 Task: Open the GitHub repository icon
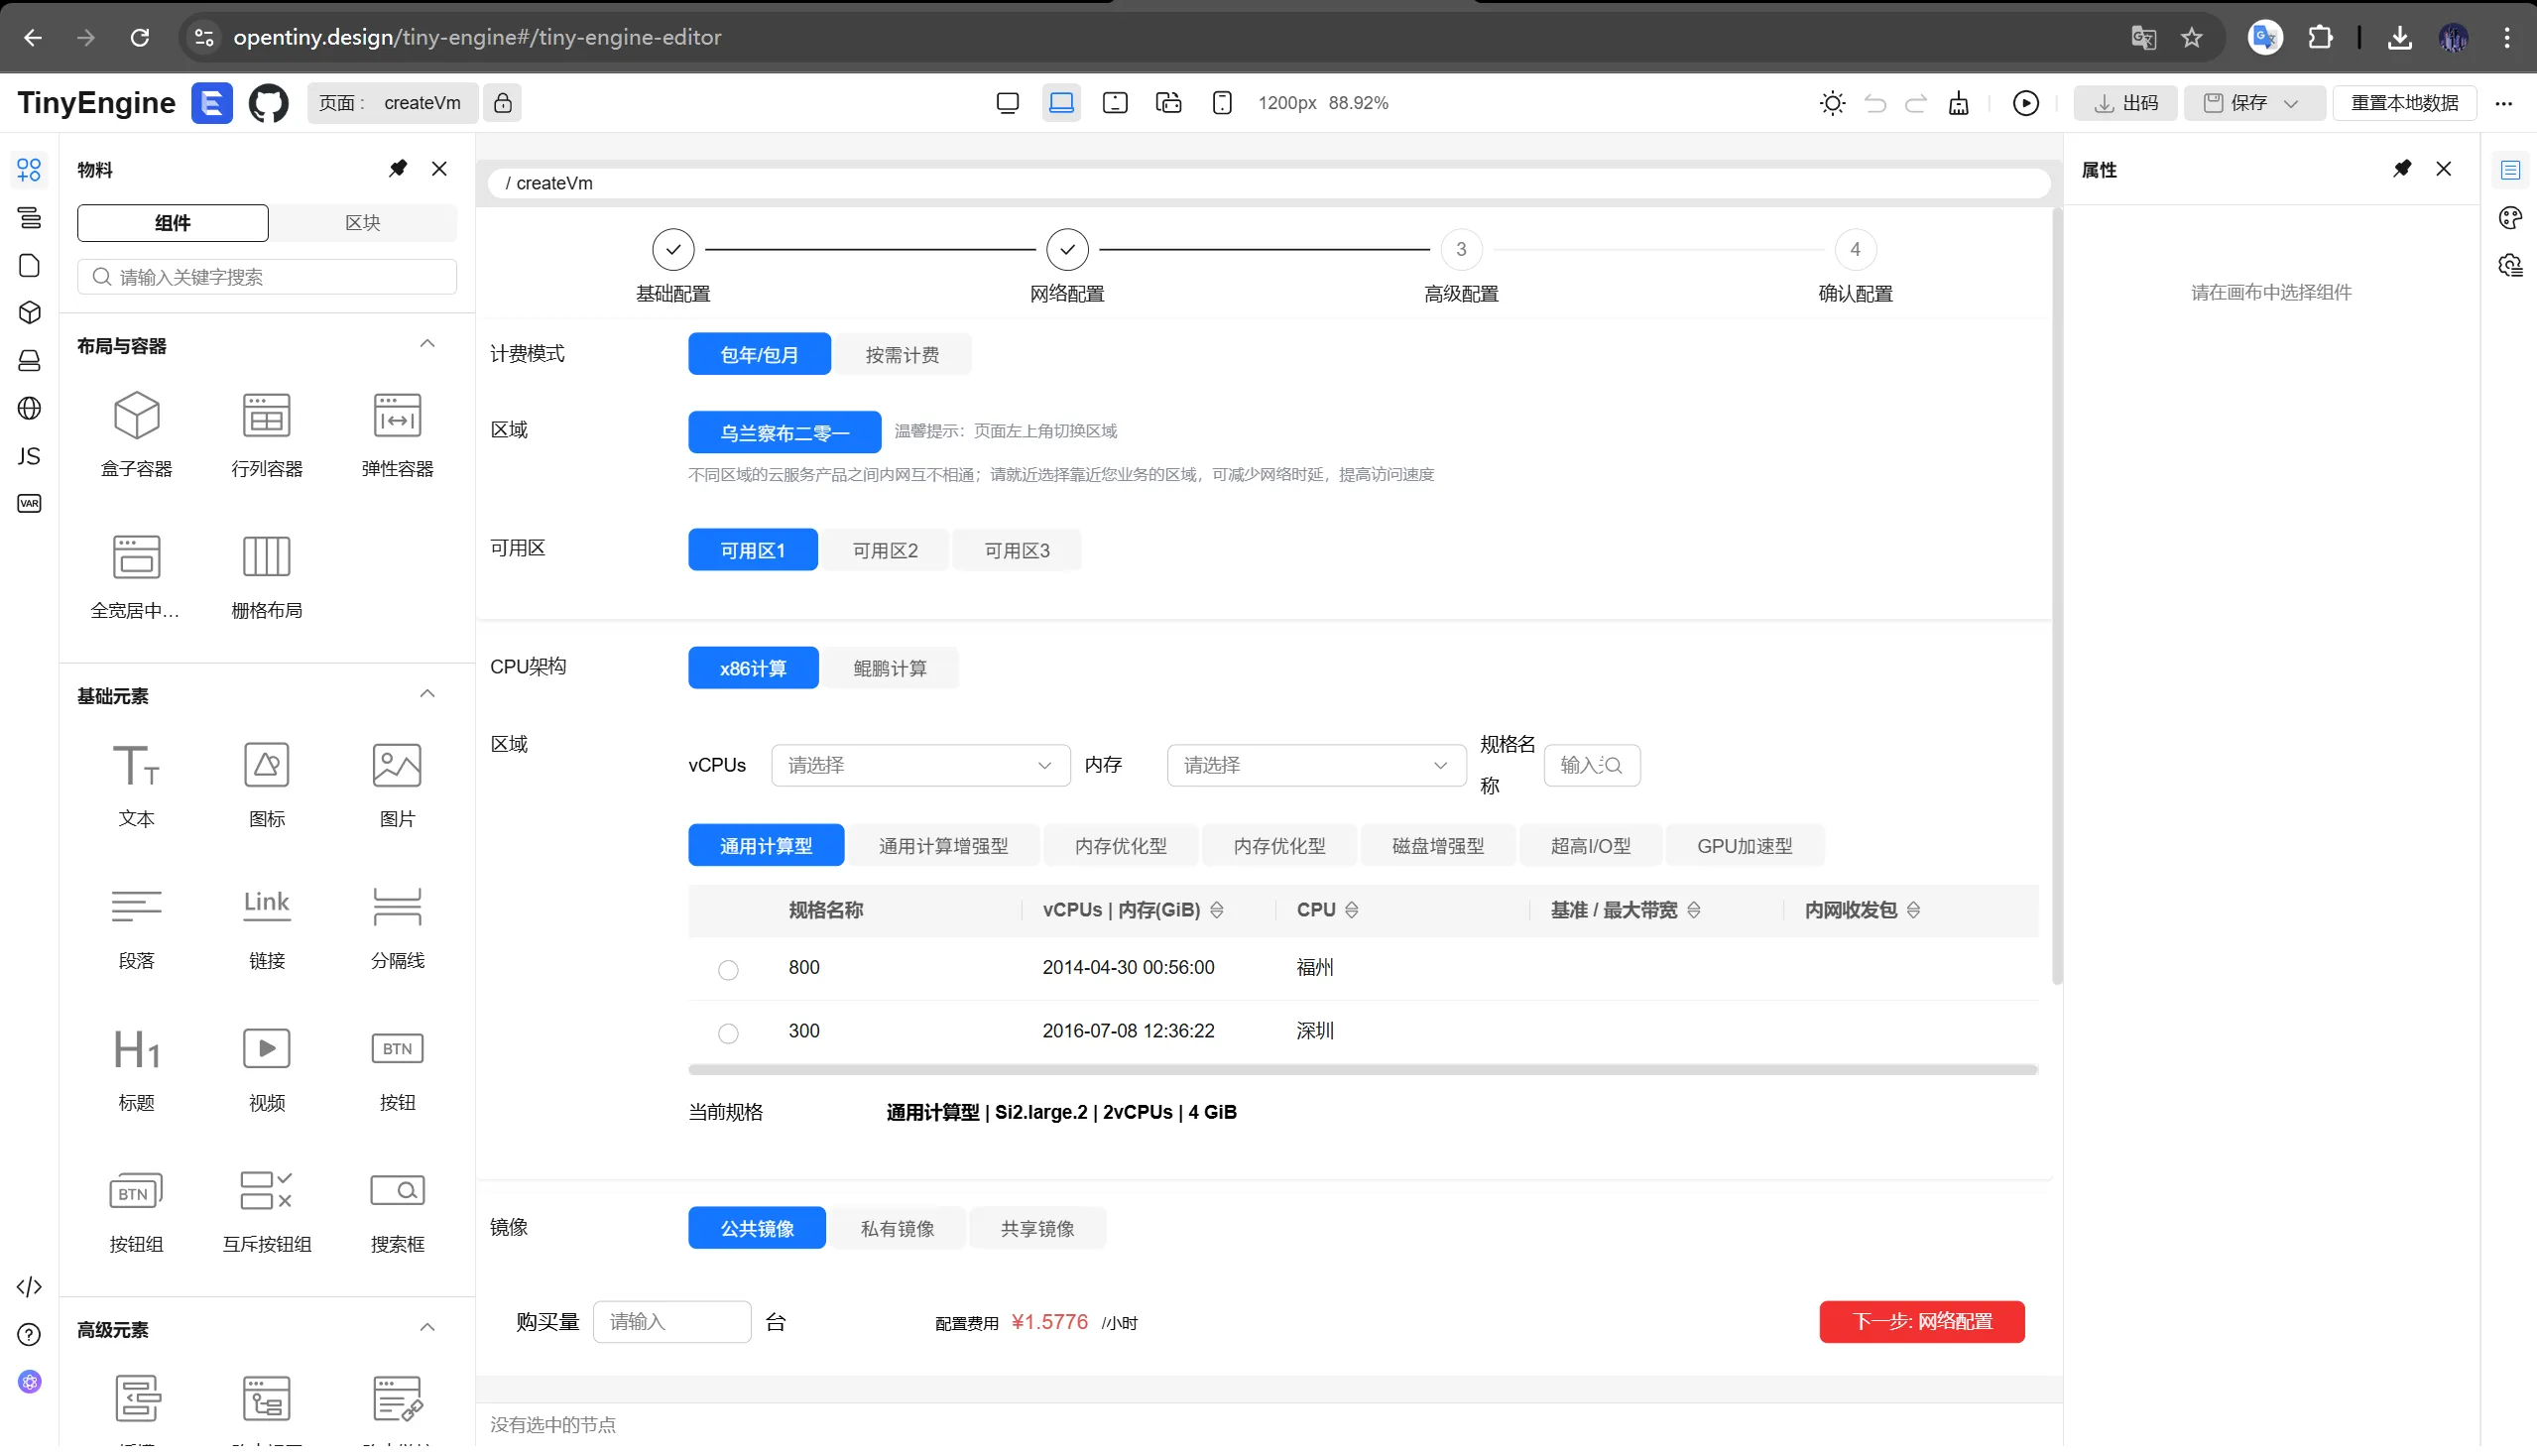[268, 103]
